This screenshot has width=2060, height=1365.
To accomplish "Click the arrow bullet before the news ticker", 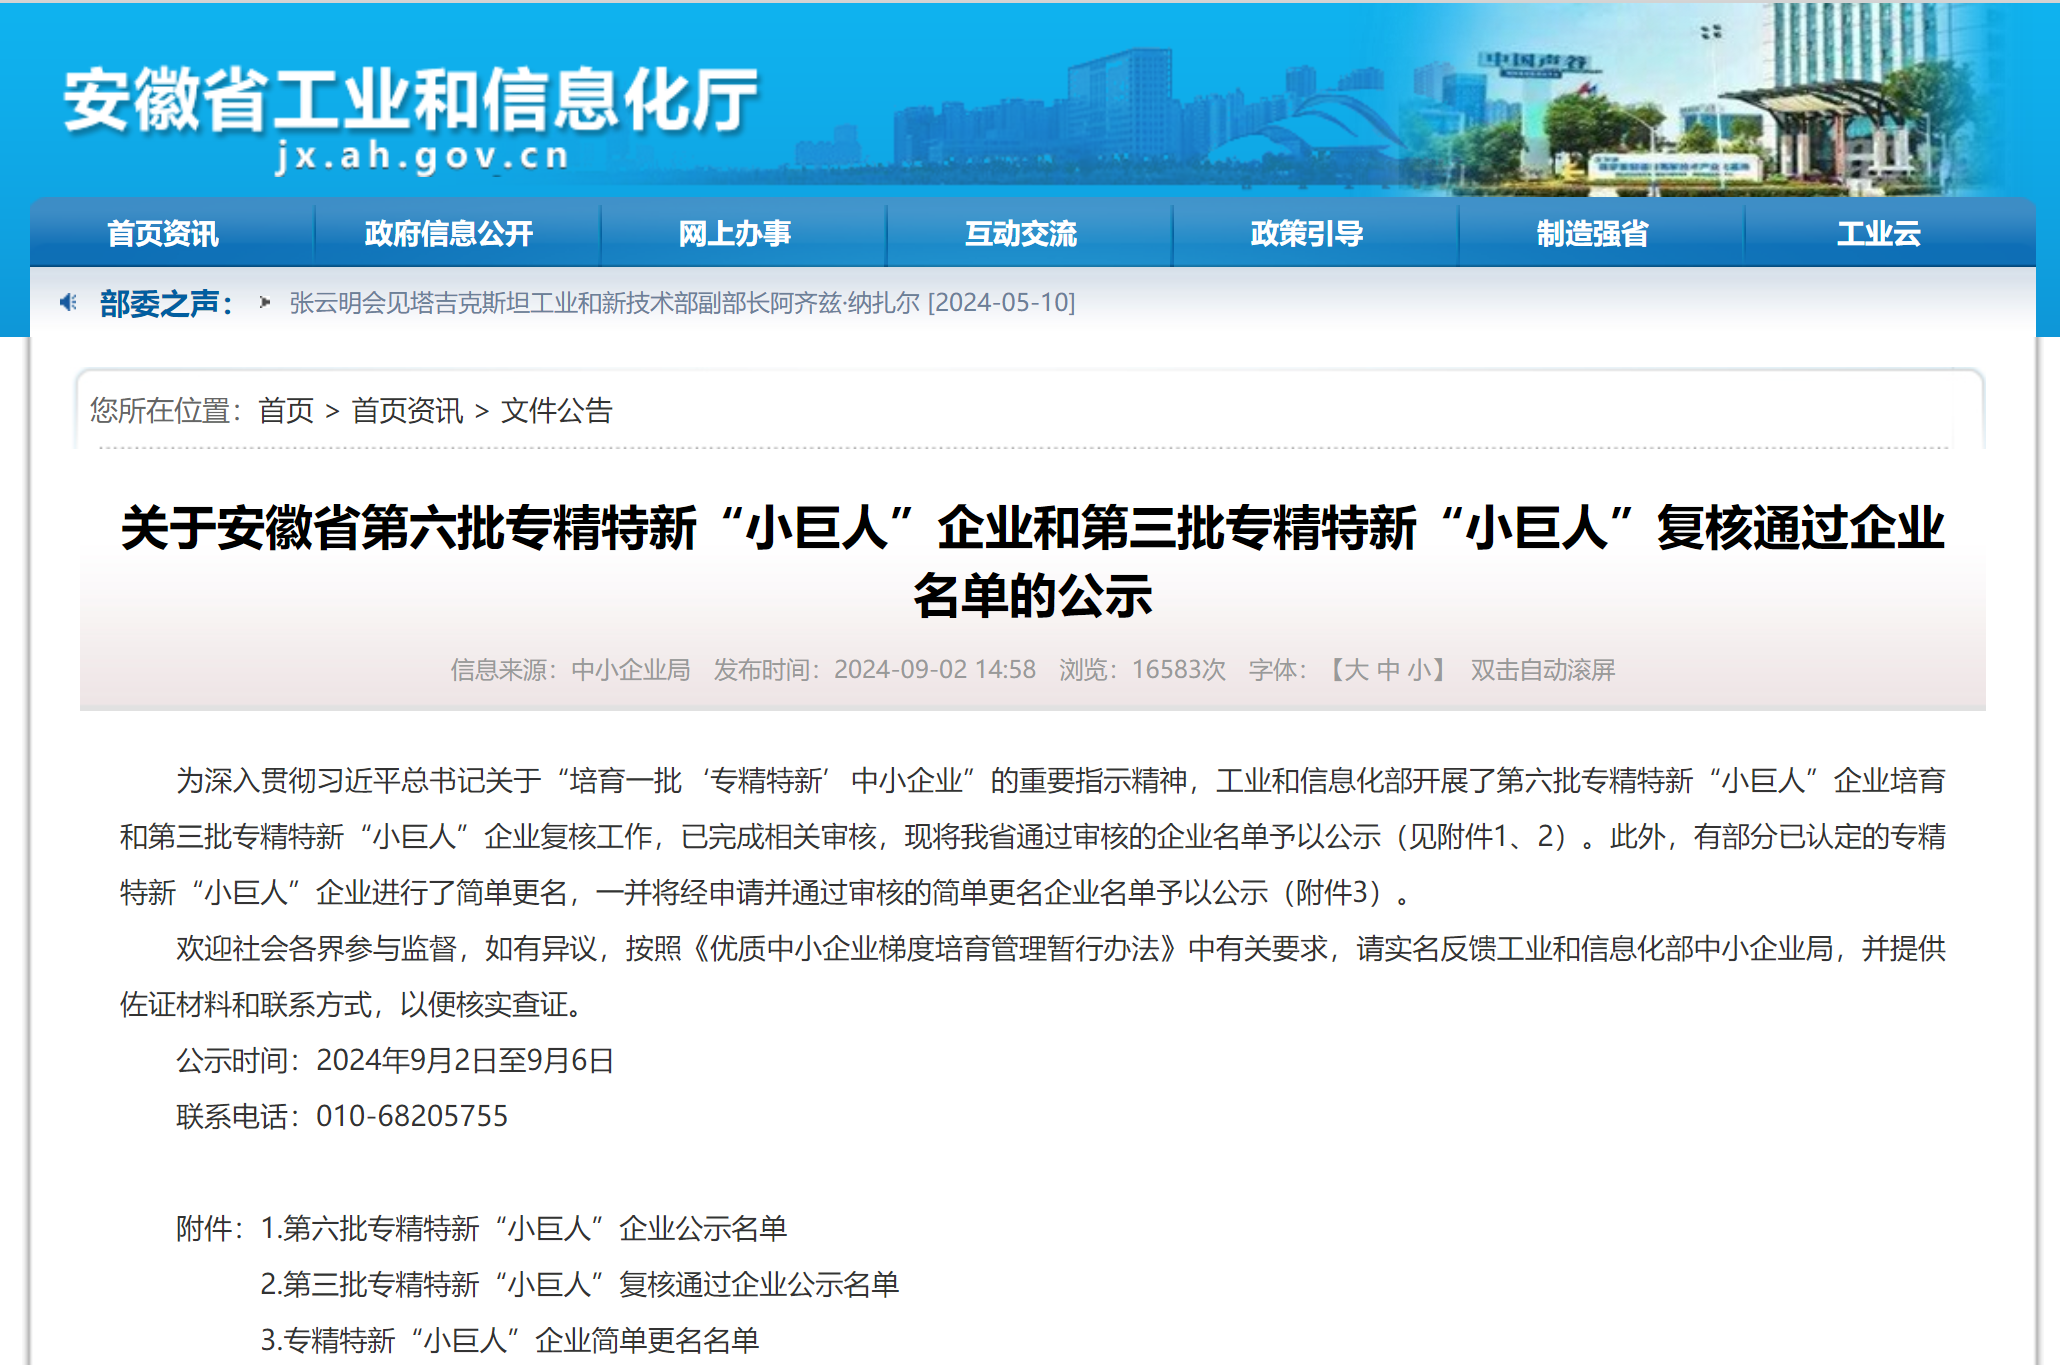I will click(x=264, y=302).
